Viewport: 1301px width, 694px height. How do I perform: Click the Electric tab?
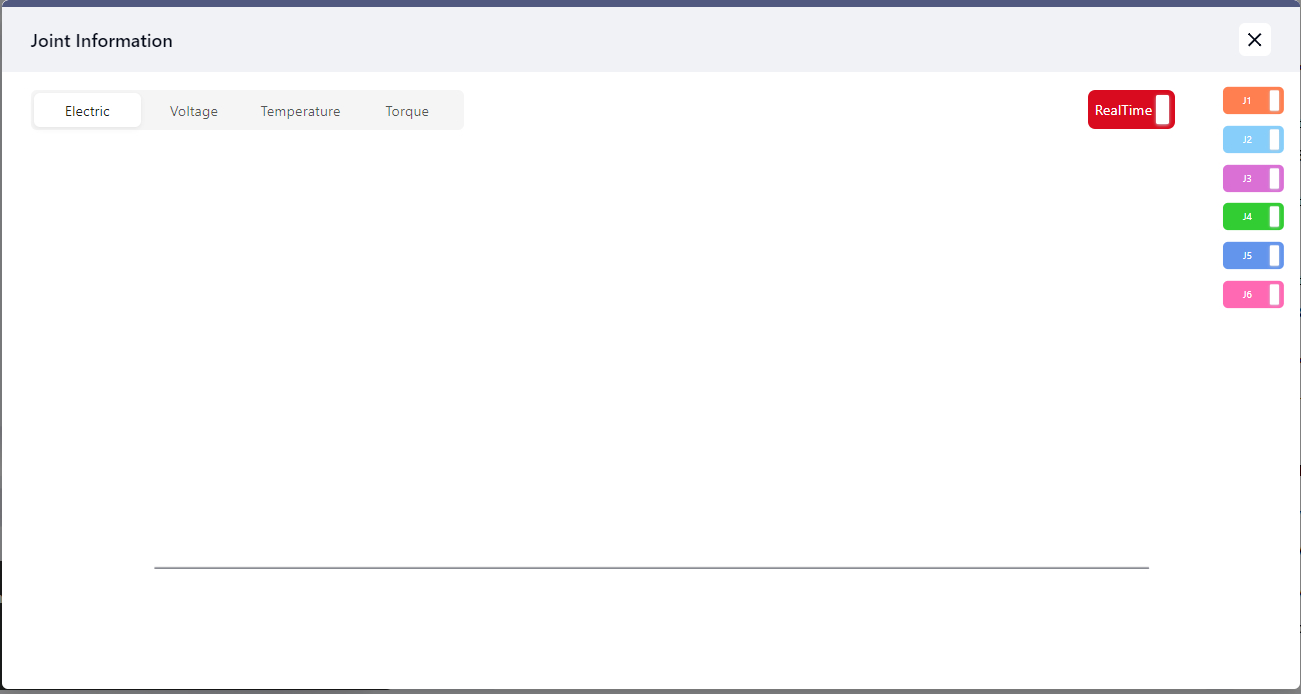[88, 111]
